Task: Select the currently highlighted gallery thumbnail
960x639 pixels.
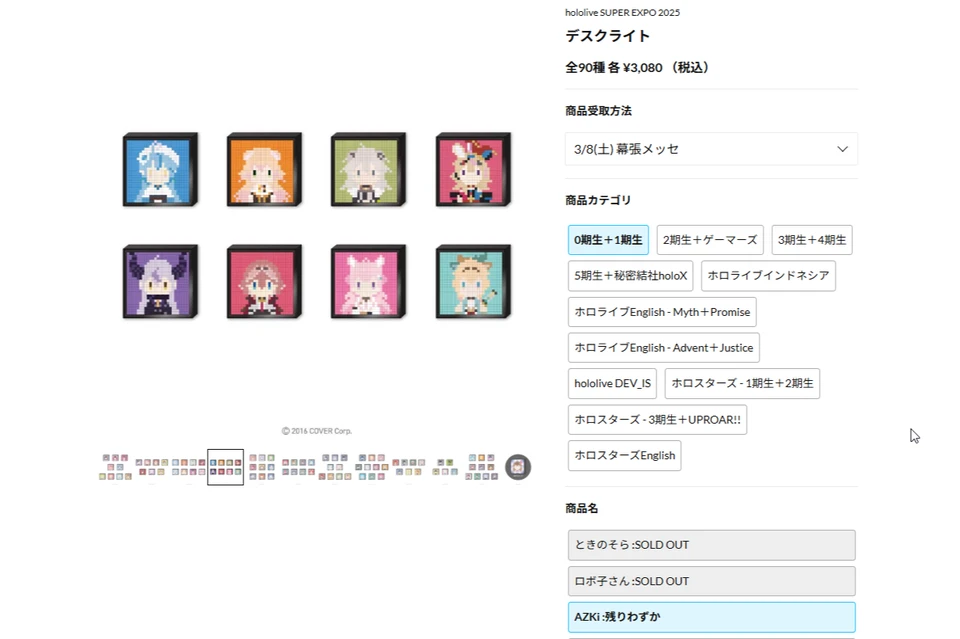Action: click(225, 467)
